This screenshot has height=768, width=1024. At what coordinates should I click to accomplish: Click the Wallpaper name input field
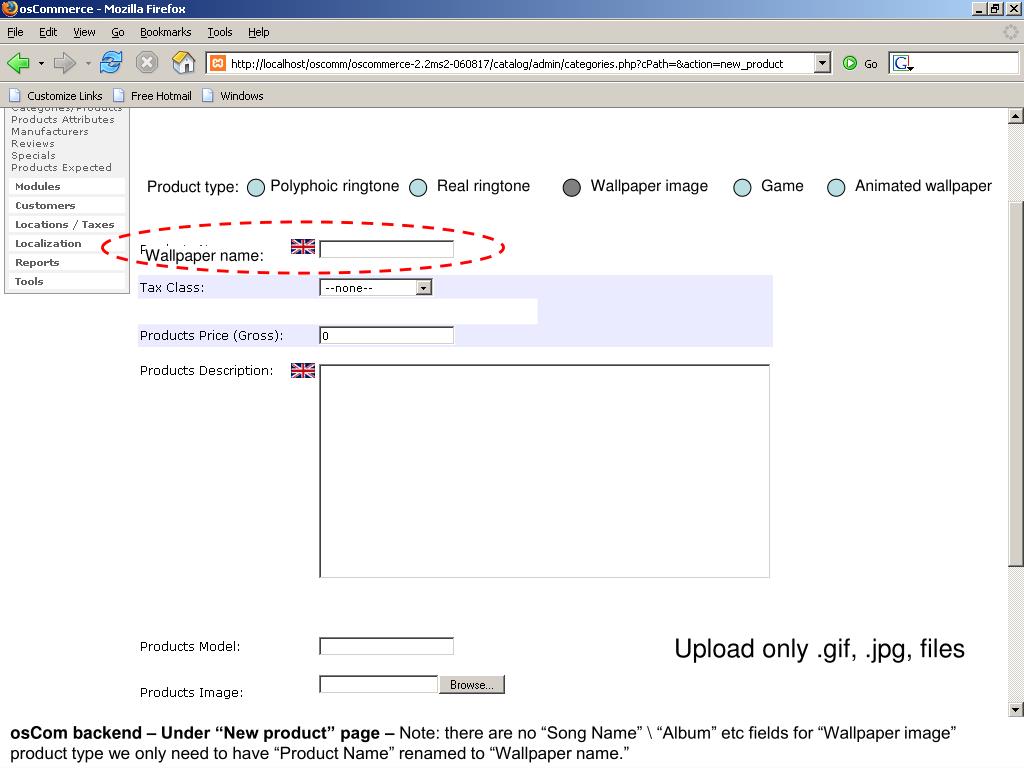387,249
